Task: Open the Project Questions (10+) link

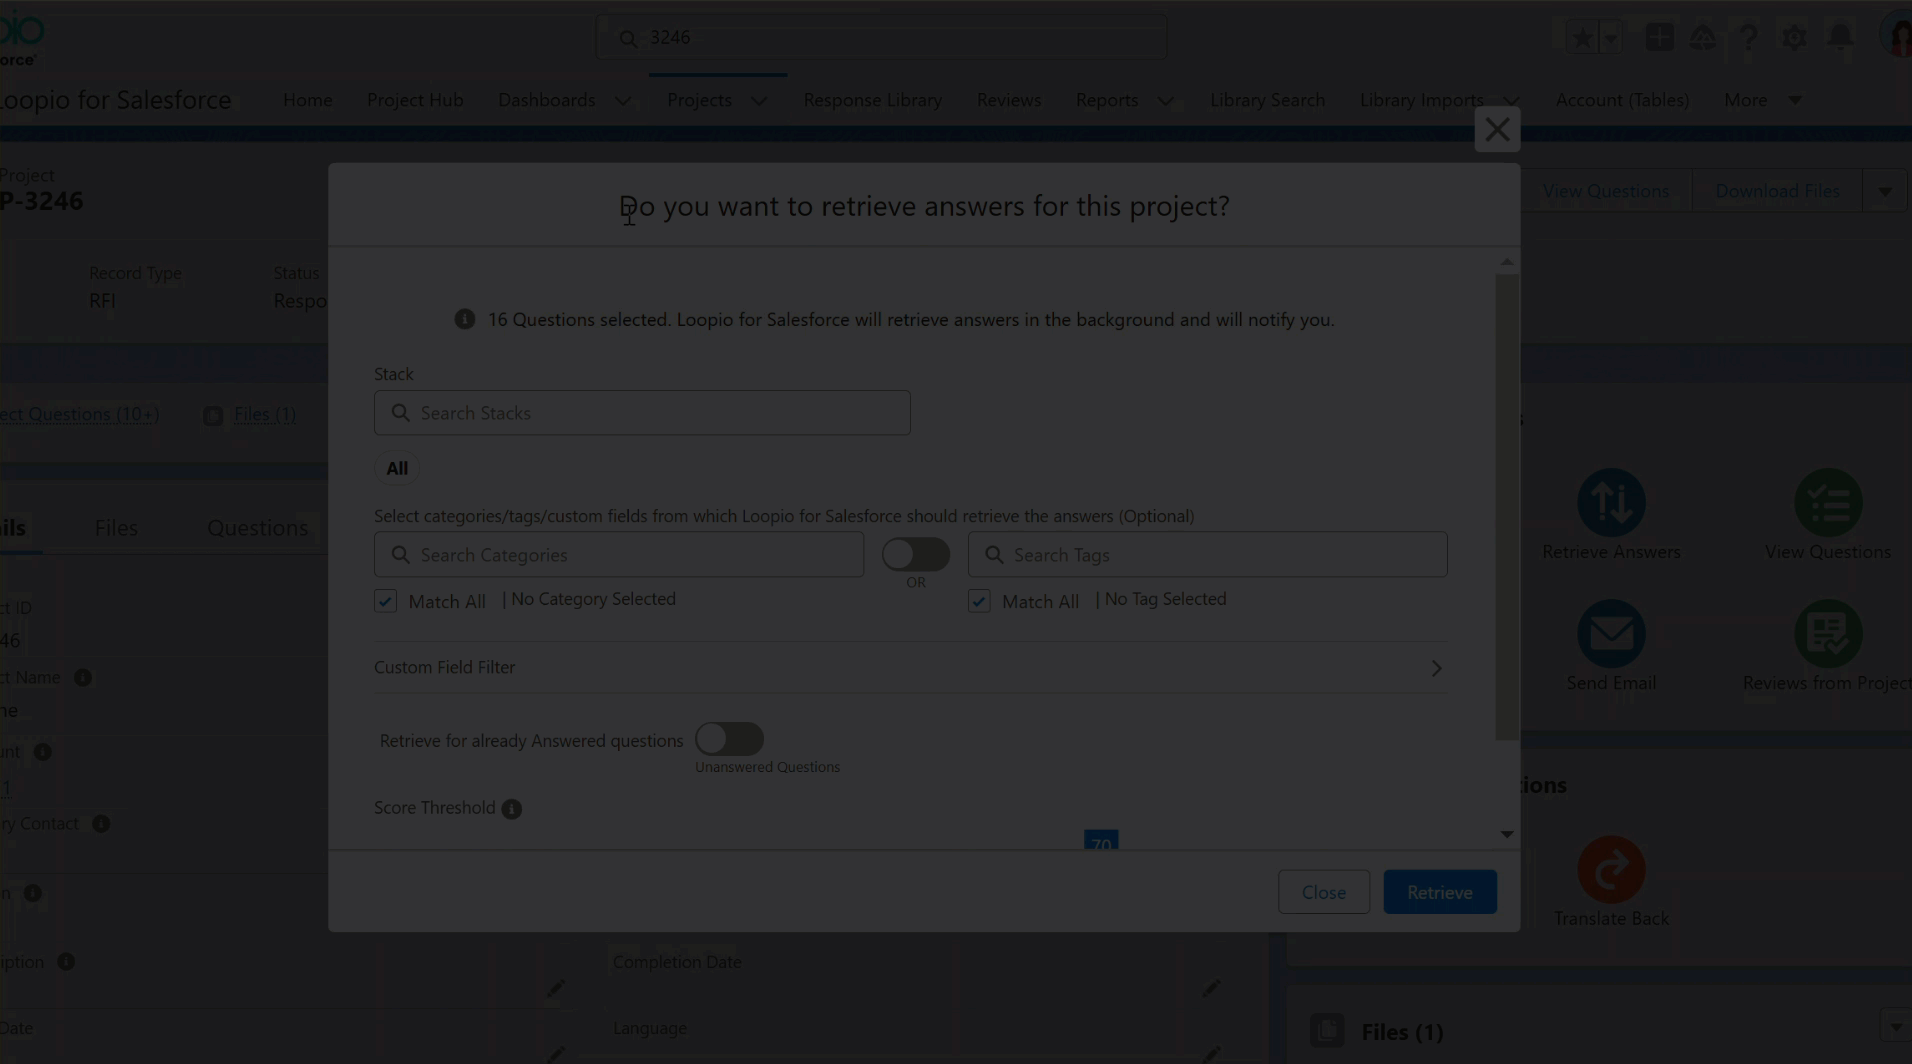Action: tap(78, 414)
